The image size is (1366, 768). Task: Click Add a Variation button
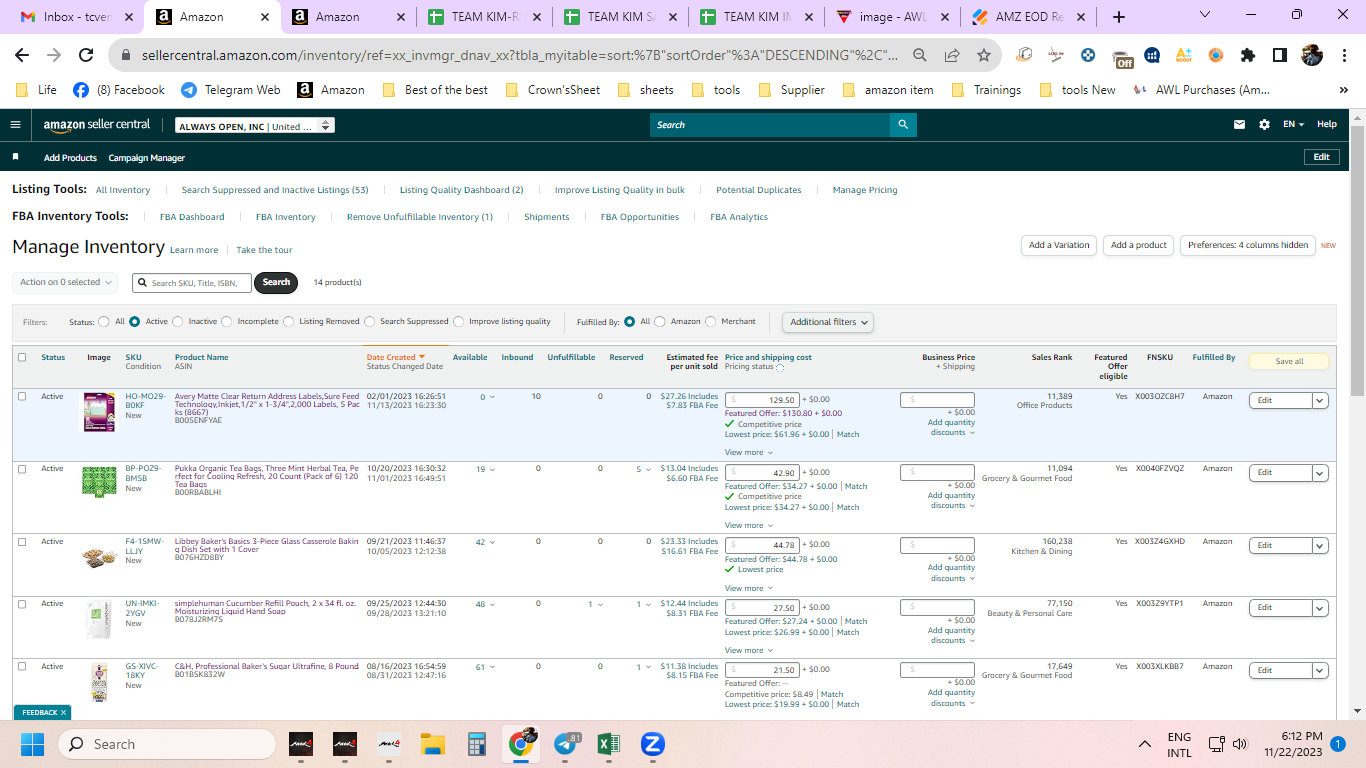(1059, 245)
